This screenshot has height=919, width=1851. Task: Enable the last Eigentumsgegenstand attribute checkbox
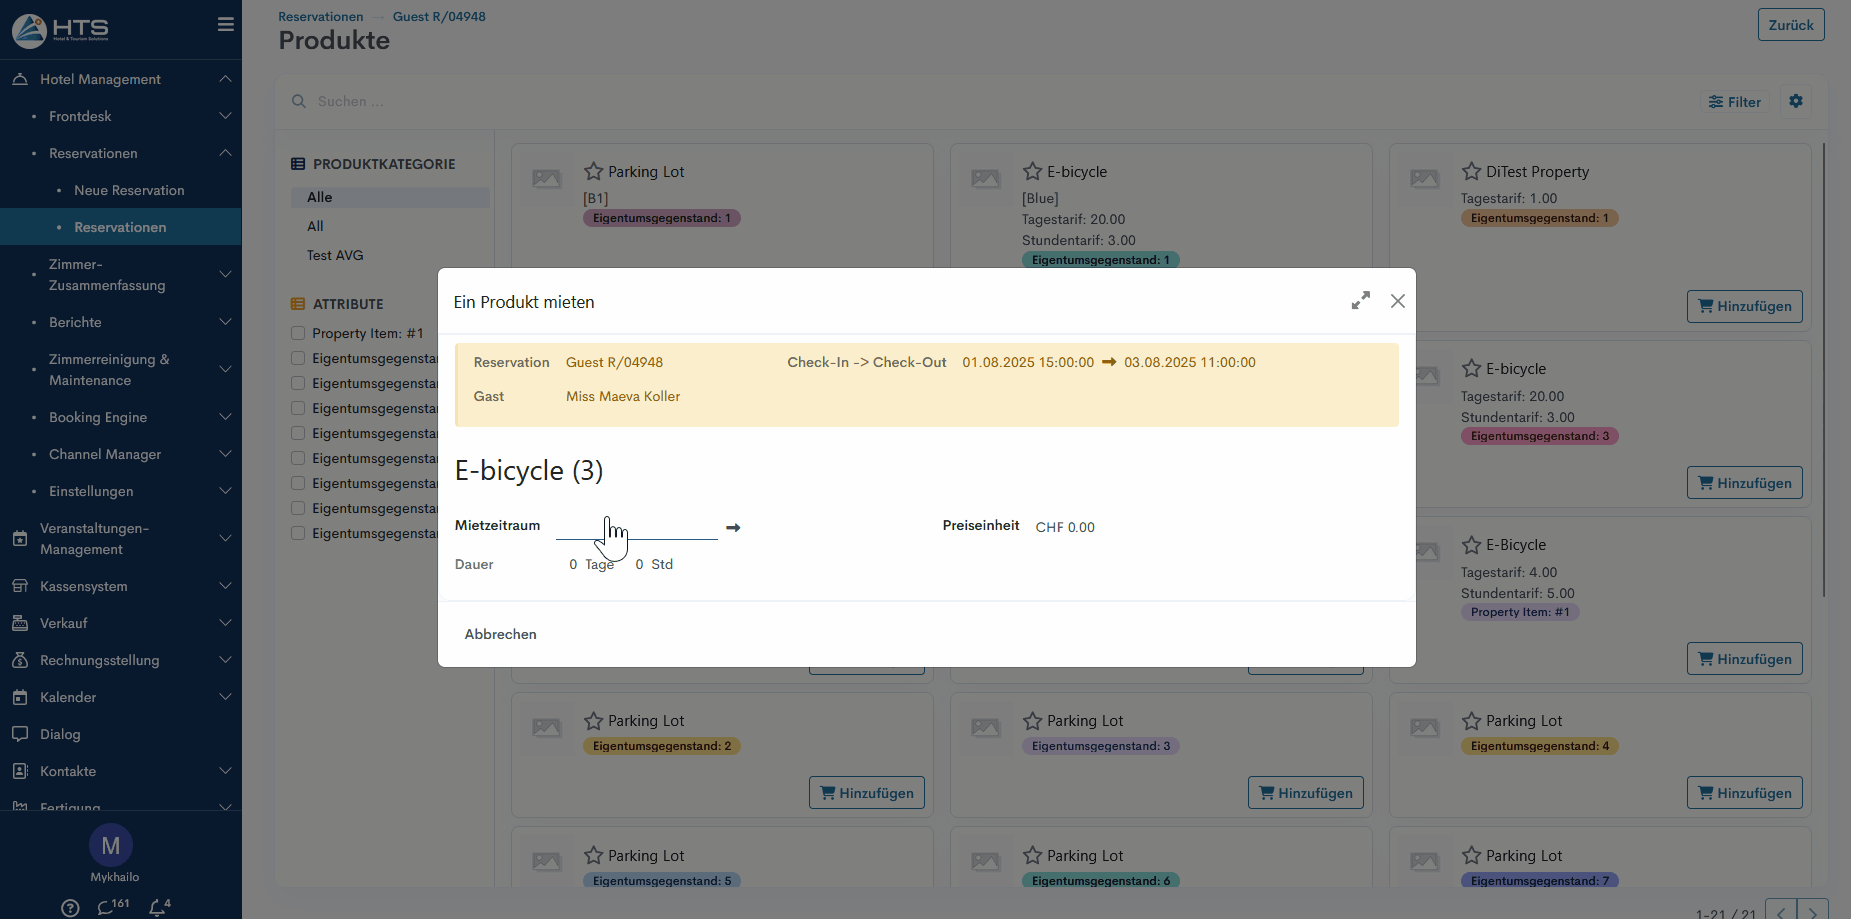click(x=298, y=533)
